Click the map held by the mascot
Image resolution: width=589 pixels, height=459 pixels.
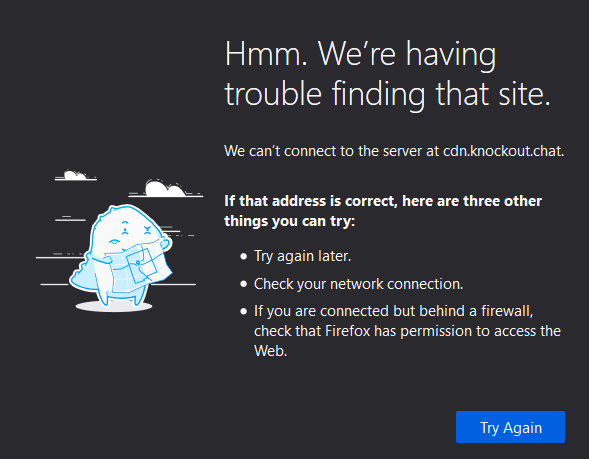[139, 267]
